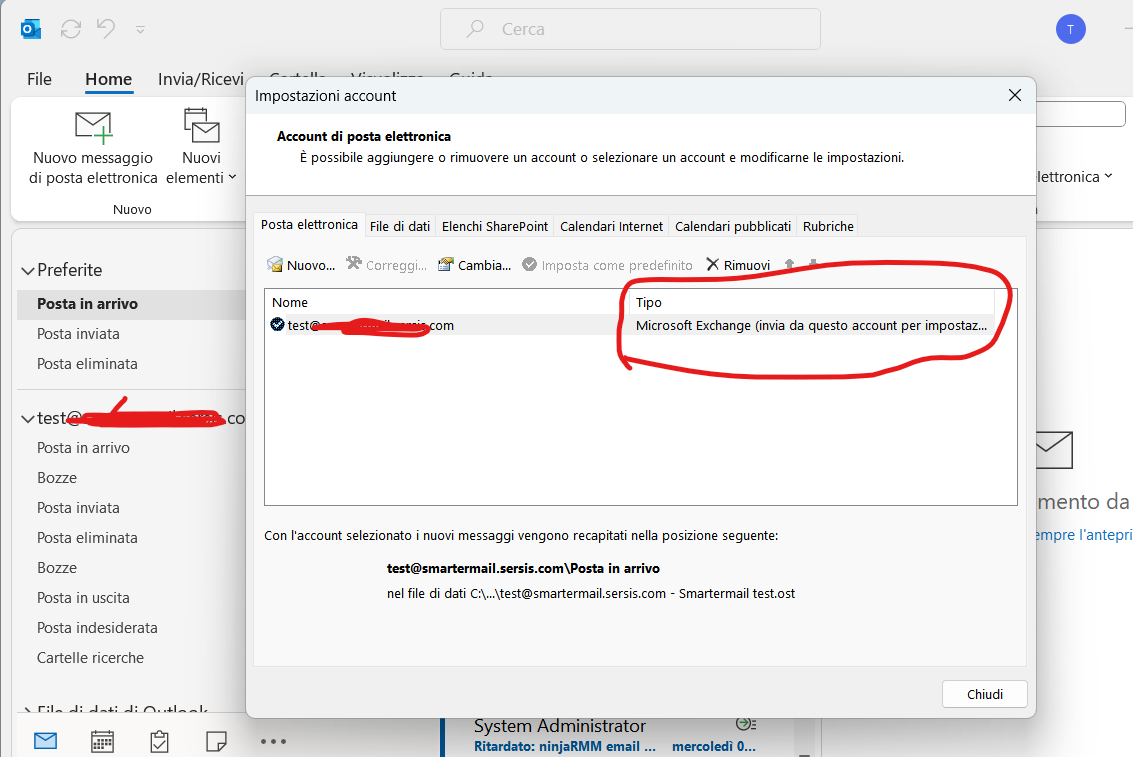
Task: Open the Nuovi elementi dropdown
Action: pos(201,148)
